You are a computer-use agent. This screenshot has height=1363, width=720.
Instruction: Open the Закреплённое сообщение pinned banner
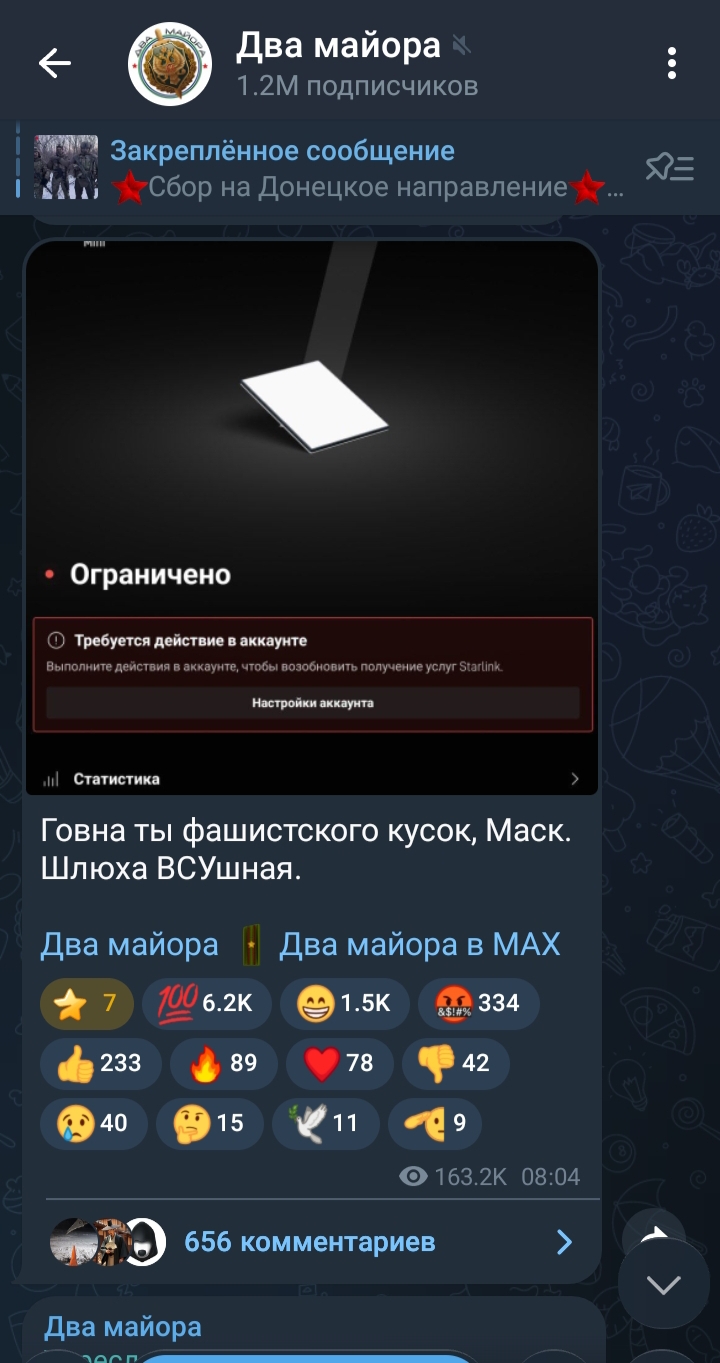click(330, 168)
